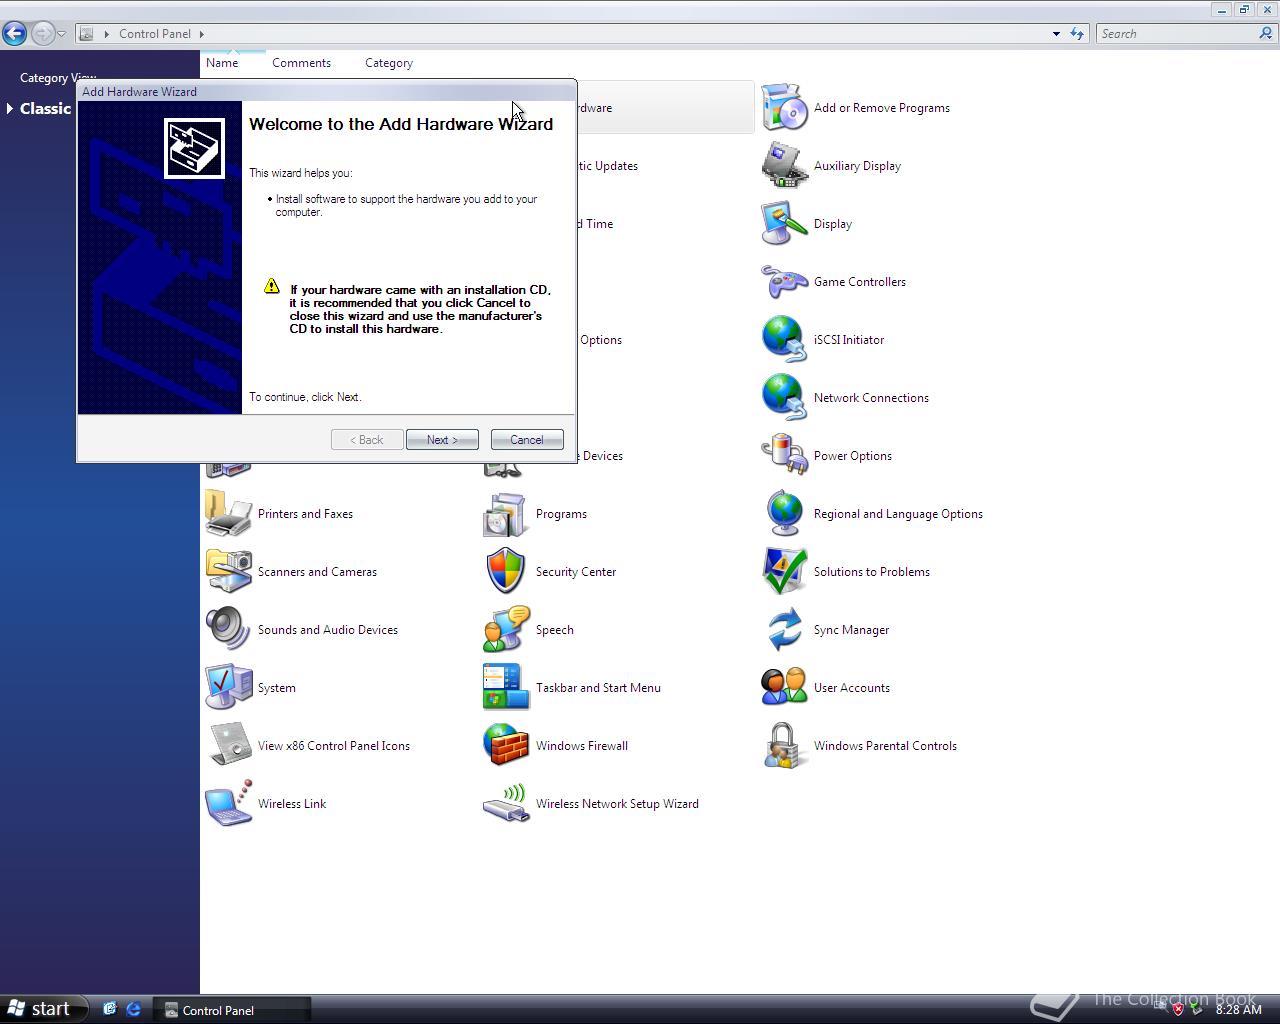This screenshot has height=1024, width=1280.
Task: Click Cancel in the Add Hardware Wizard
Action: [527, 440]
